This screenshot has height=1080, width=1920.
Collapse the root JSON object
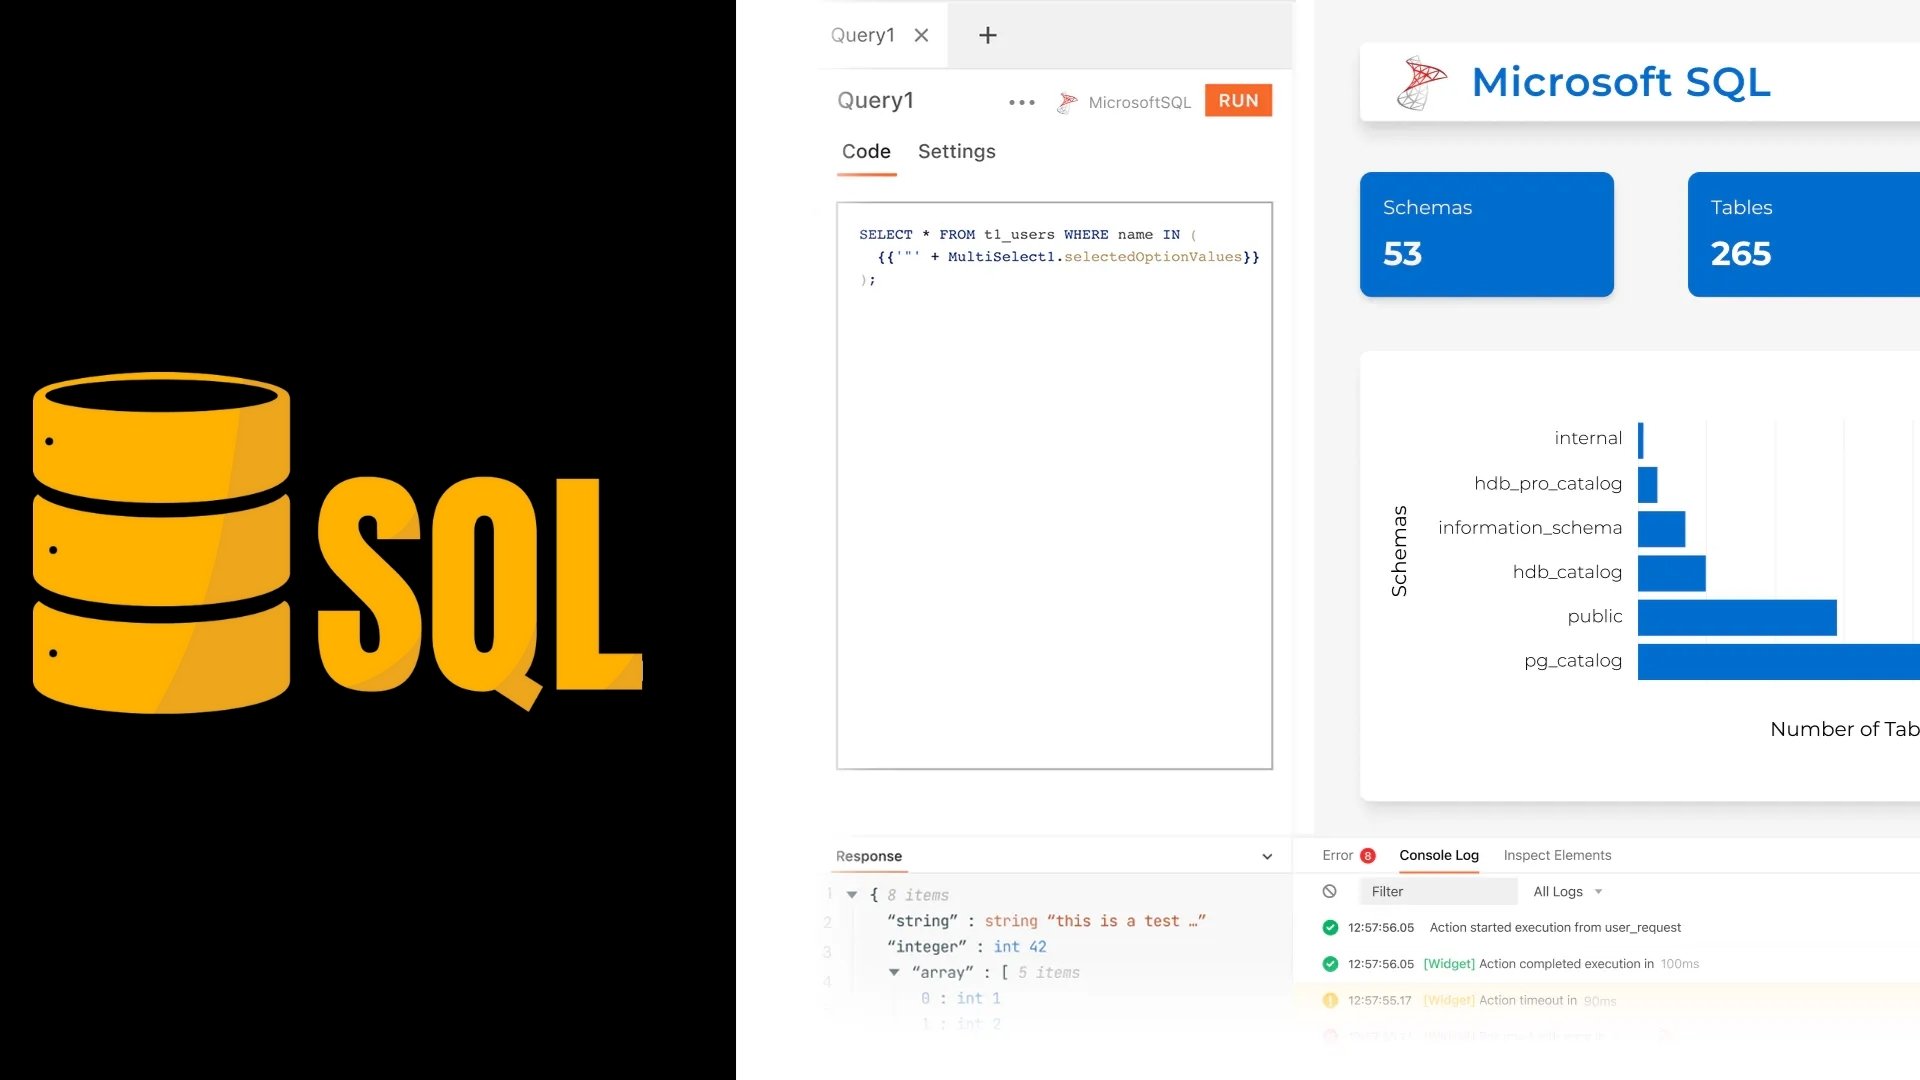pos(852,895)
